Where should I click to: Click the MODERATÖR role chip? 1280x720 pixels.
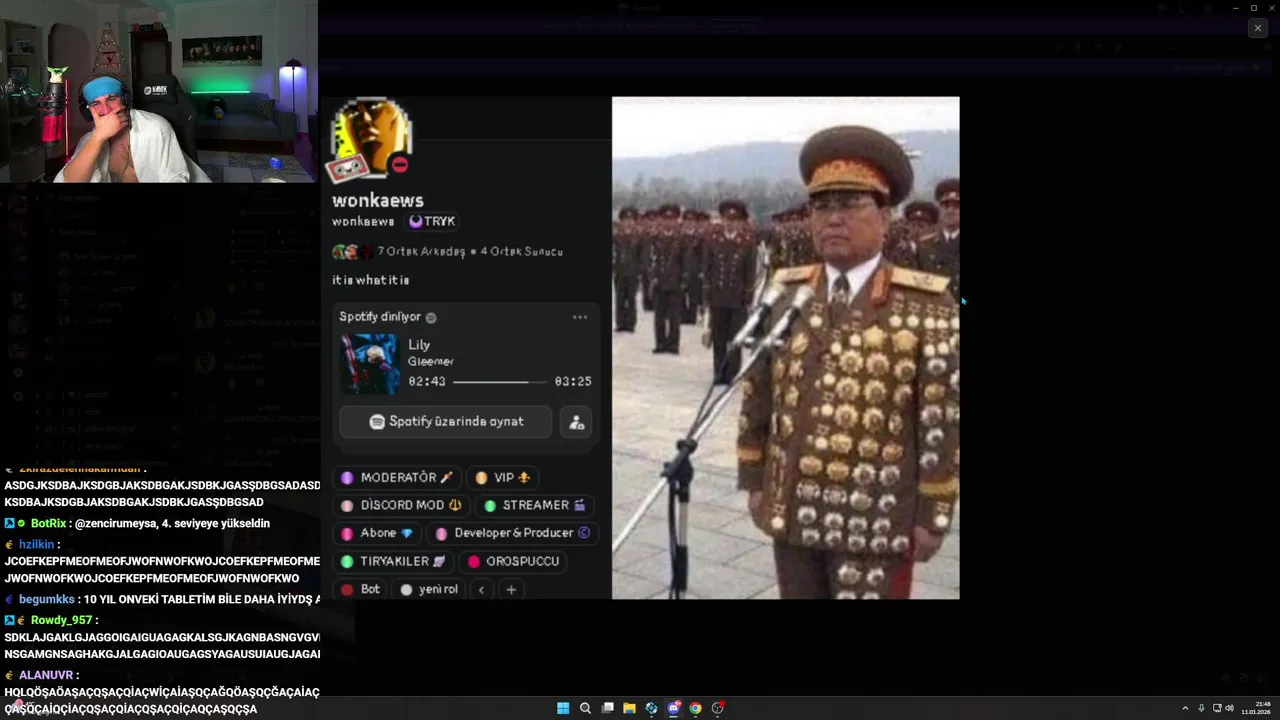397,478
